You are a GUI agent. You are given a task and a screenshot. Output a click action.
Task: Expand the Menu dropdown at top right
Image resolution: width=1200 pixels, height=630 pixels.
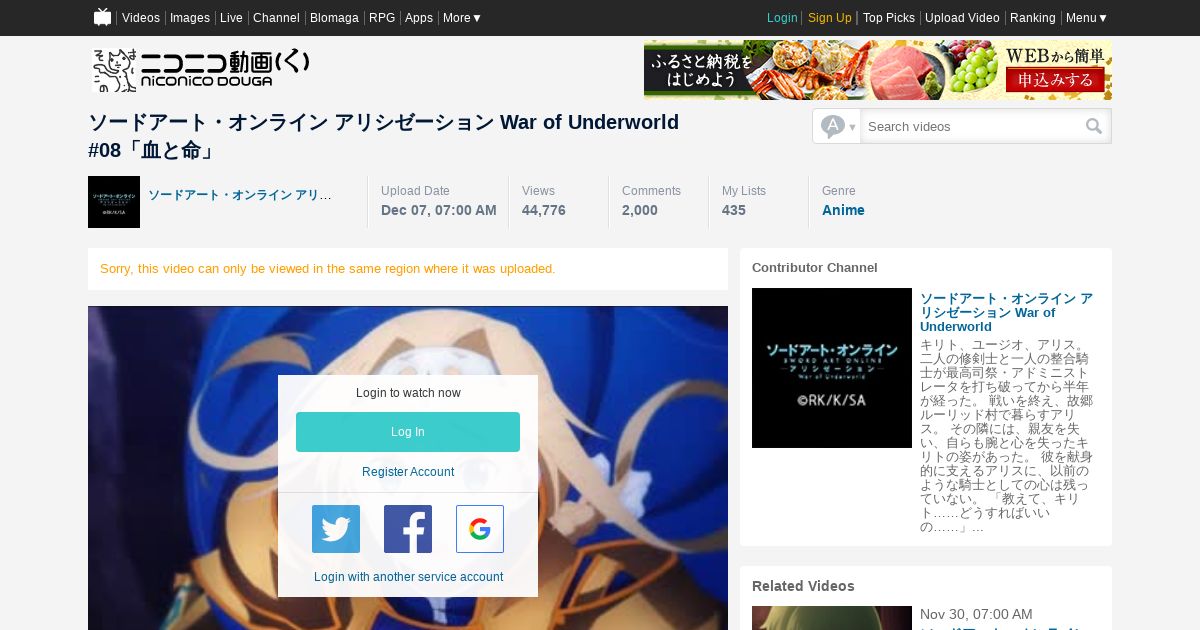tap(1086, 18)
